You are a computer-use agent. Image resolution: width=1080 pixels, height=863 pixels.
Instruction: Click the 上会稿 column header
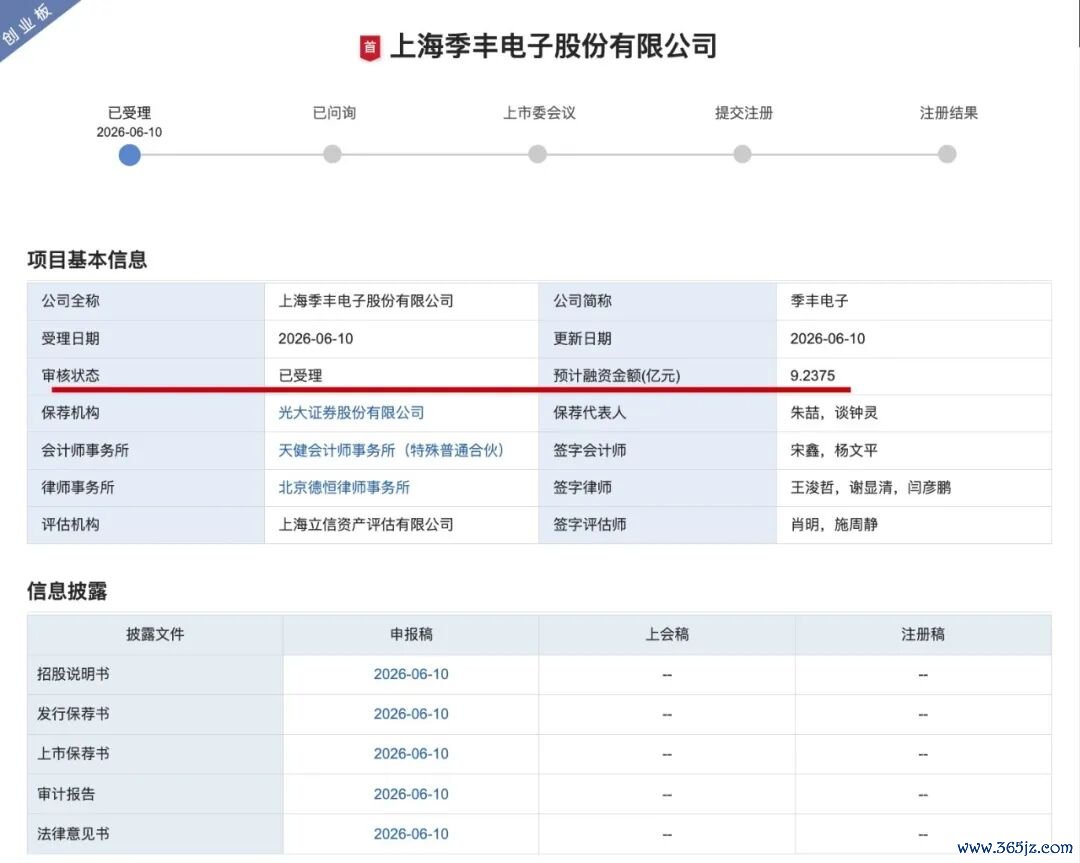click(x=667, y=634)
